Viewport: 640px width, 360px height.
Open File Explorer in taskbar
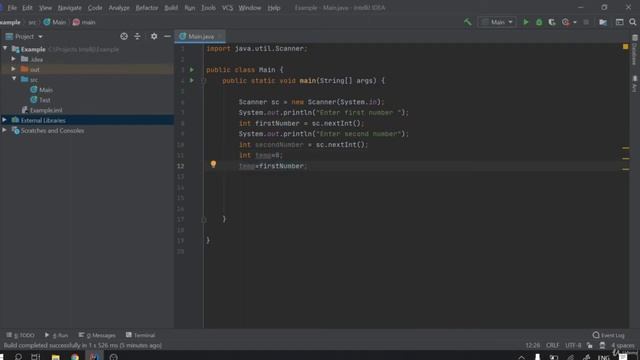click(x=56, y=357)
